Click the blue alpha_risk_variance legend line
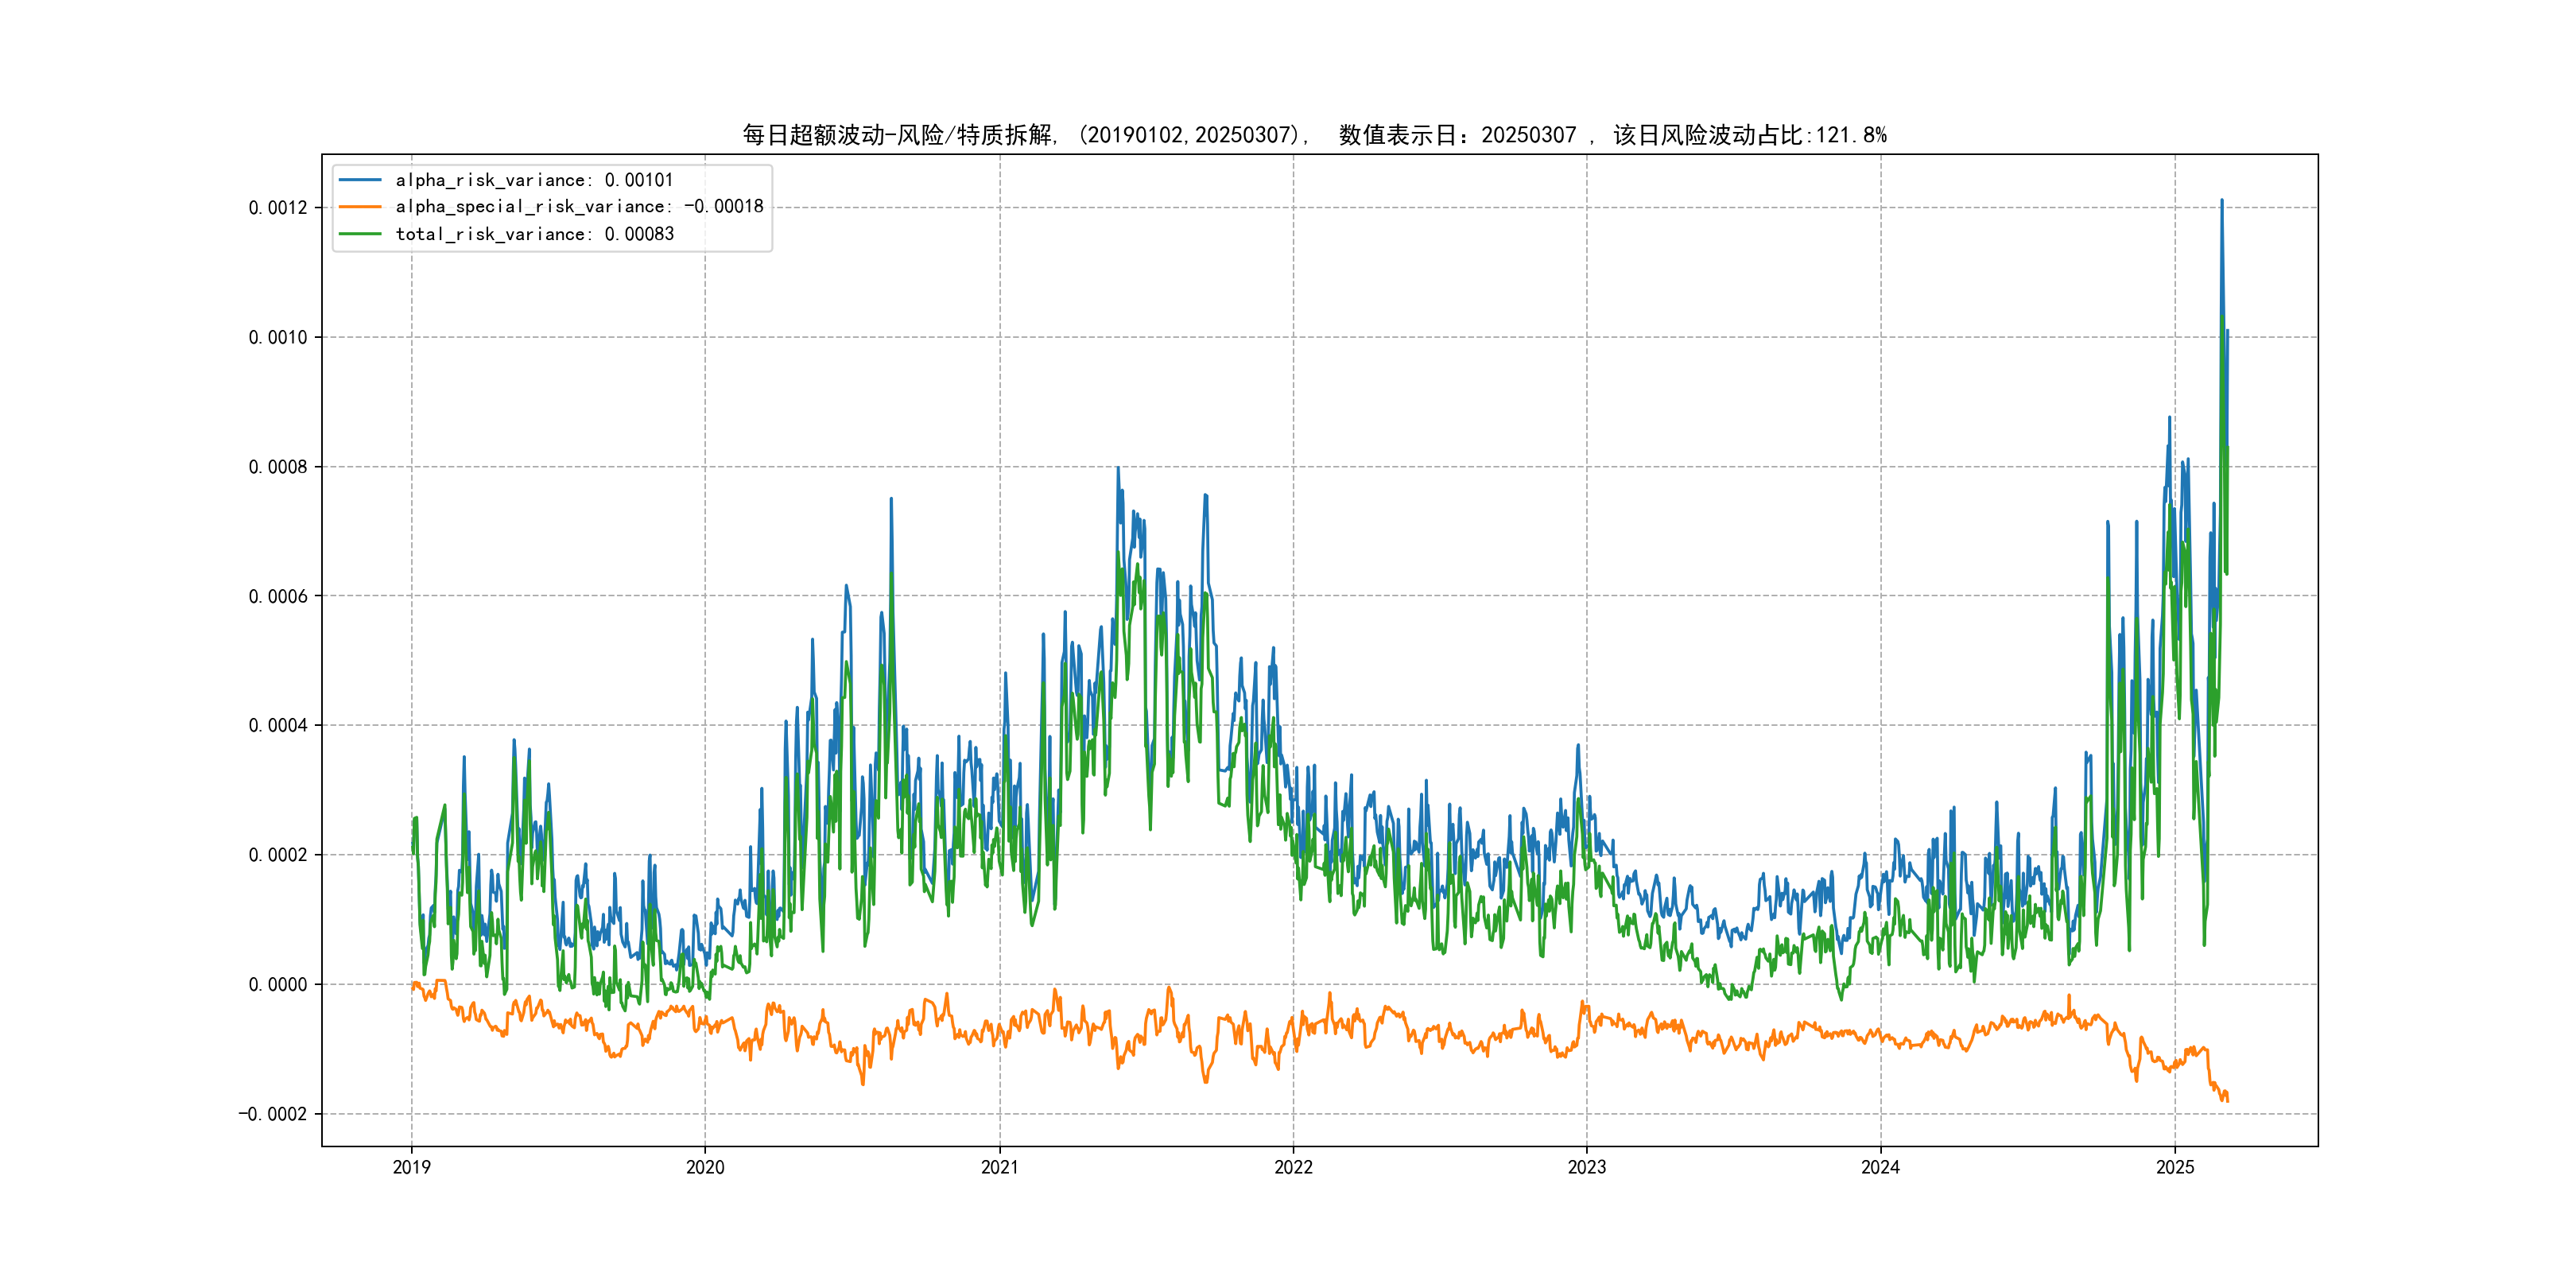The image size is (2576, 1288). [x=360, y=180]
